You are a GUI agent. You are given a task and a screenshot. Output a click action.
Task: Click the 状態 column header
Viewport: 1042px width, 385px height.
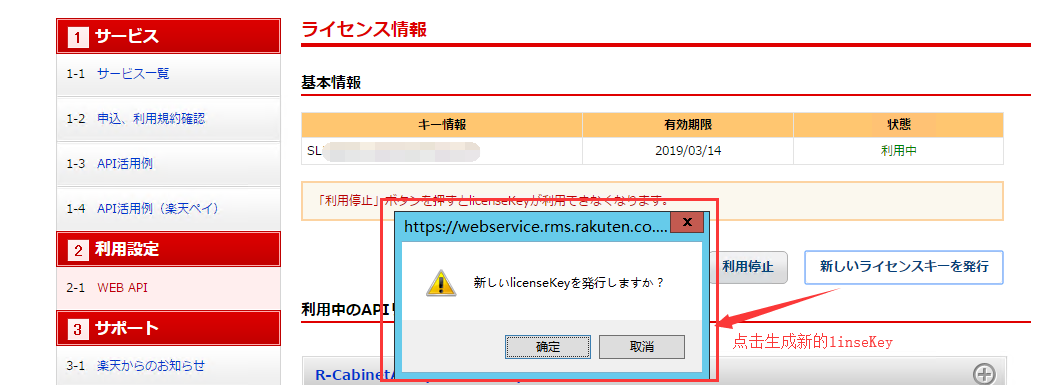pos(898,125)
